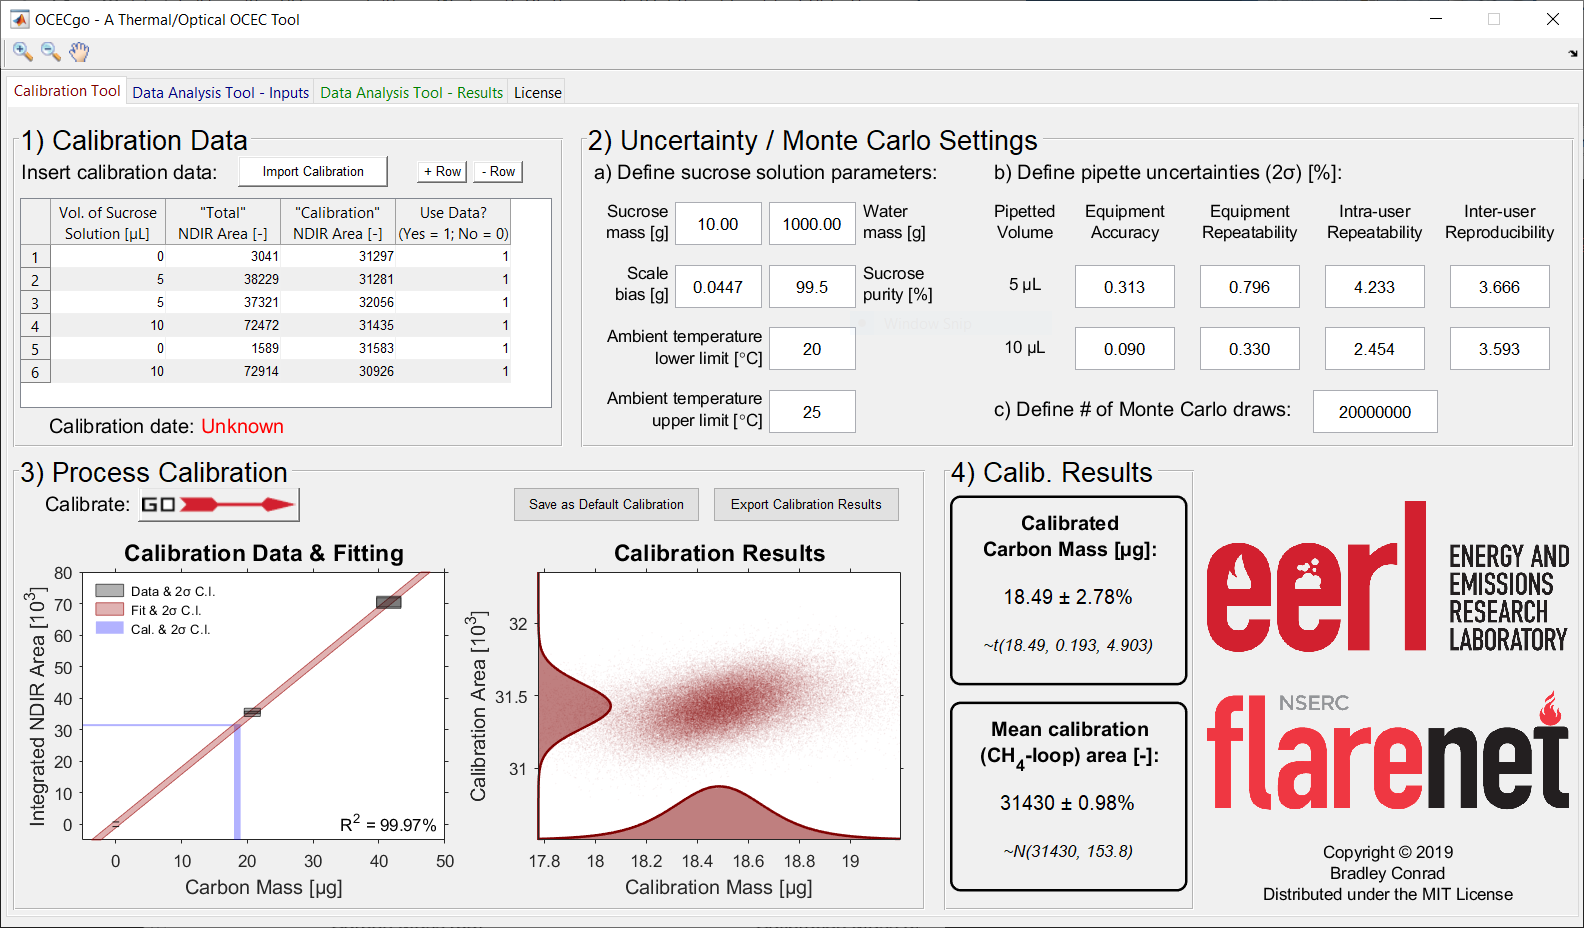Screen dimensions: 1584x928
Task: Click Save as Default Calibration
Action: point(606,505)
